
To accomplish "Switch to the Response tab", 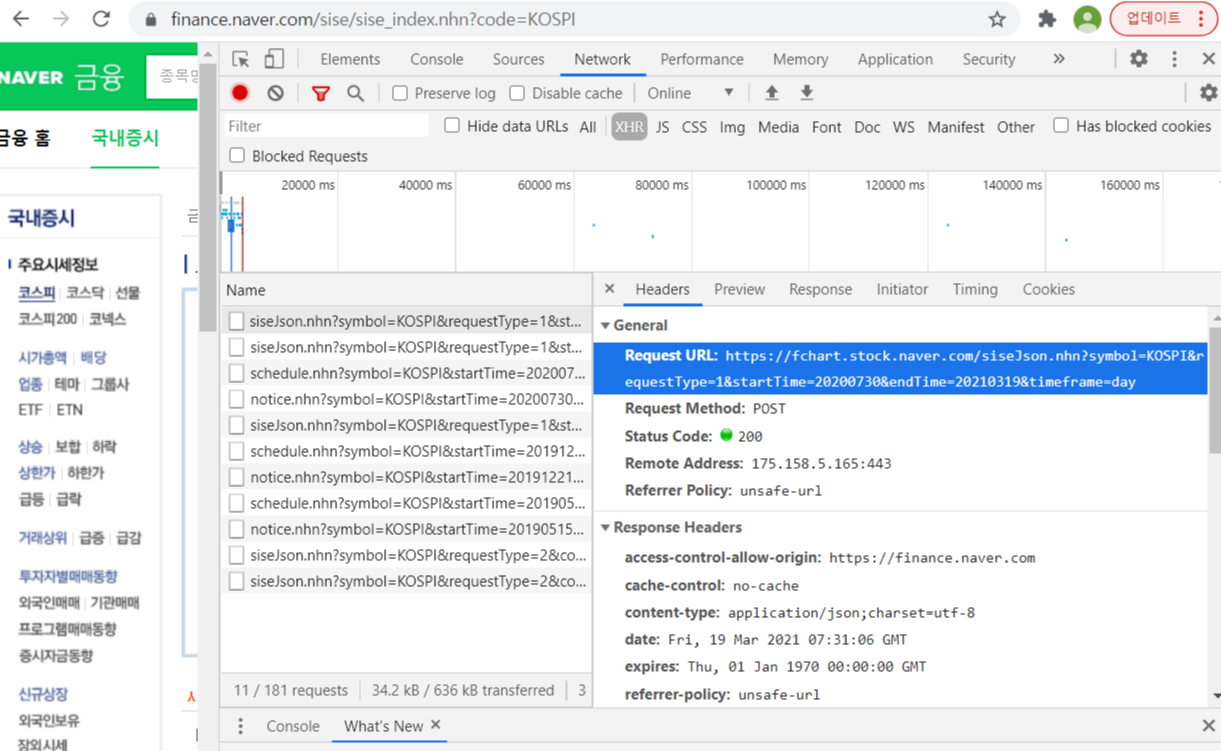I will 820,289.
